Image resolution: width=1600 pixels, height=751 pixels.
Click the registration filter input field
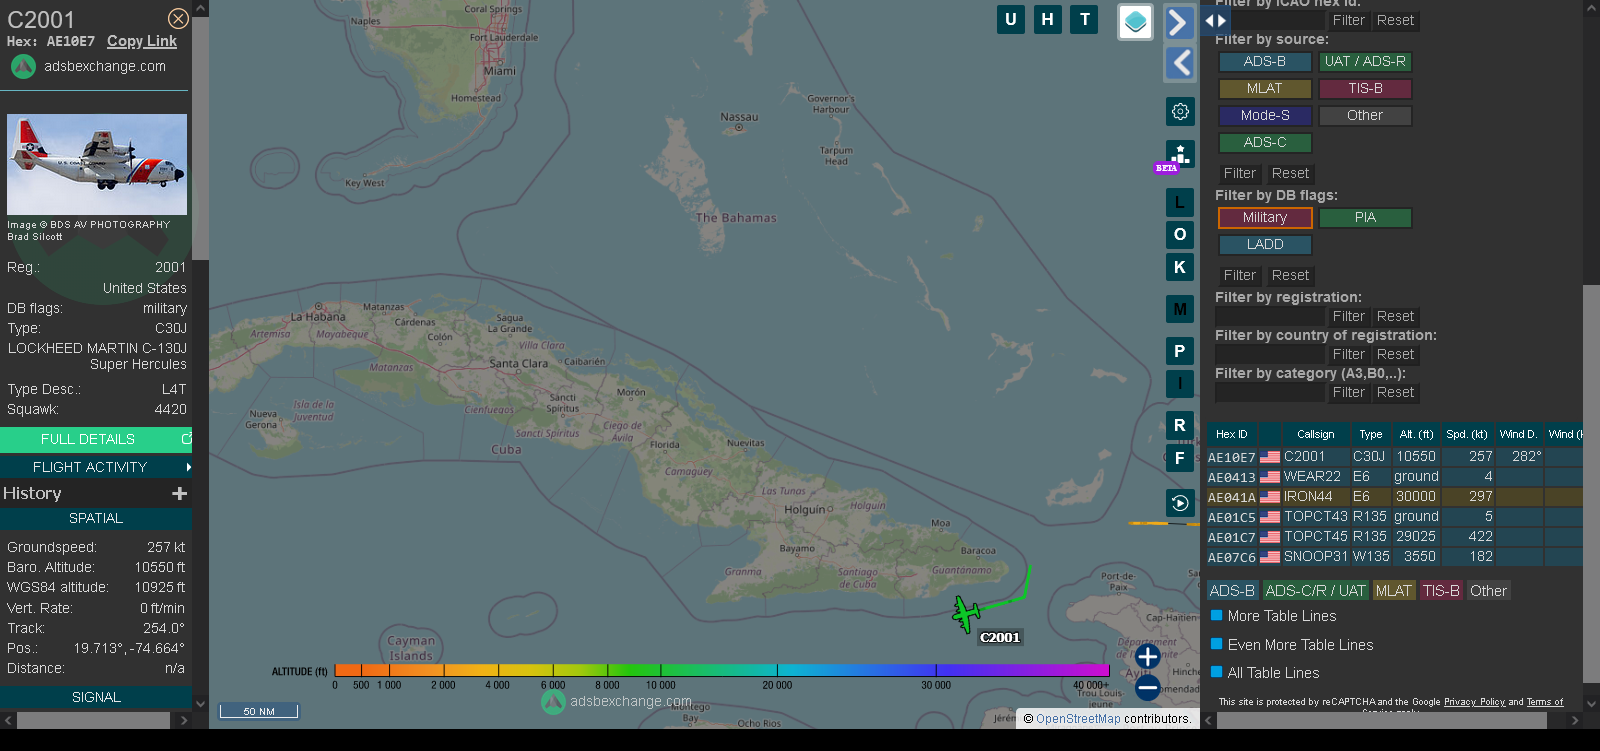click(1270, 316)
